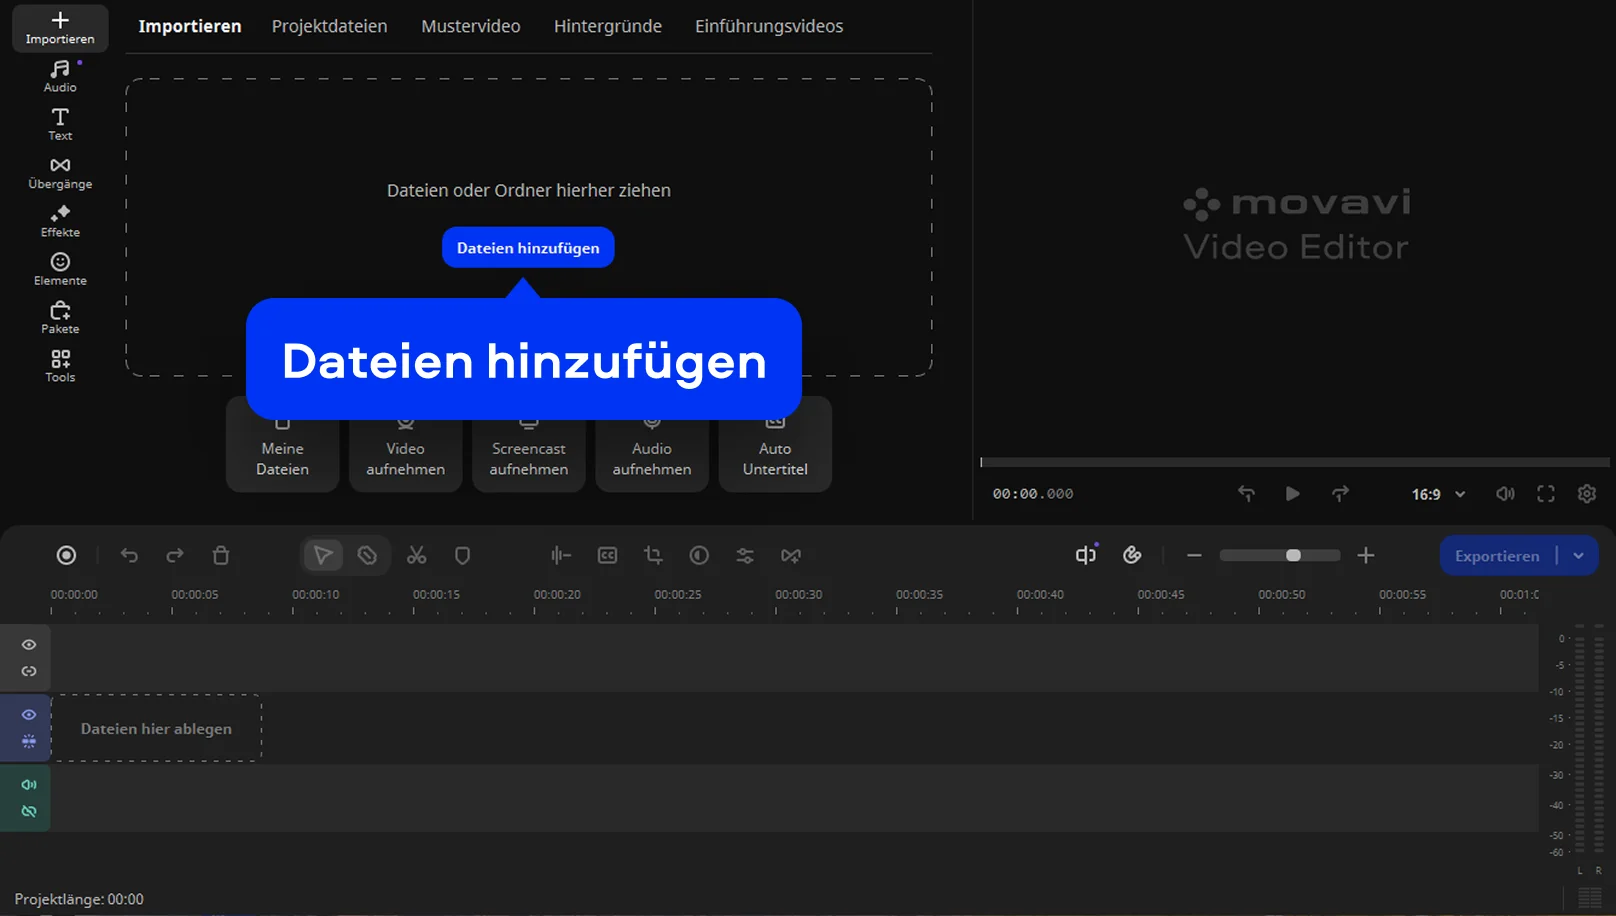
Task: Toggle visibility of the main video track
Action: (x=29, y=715)
